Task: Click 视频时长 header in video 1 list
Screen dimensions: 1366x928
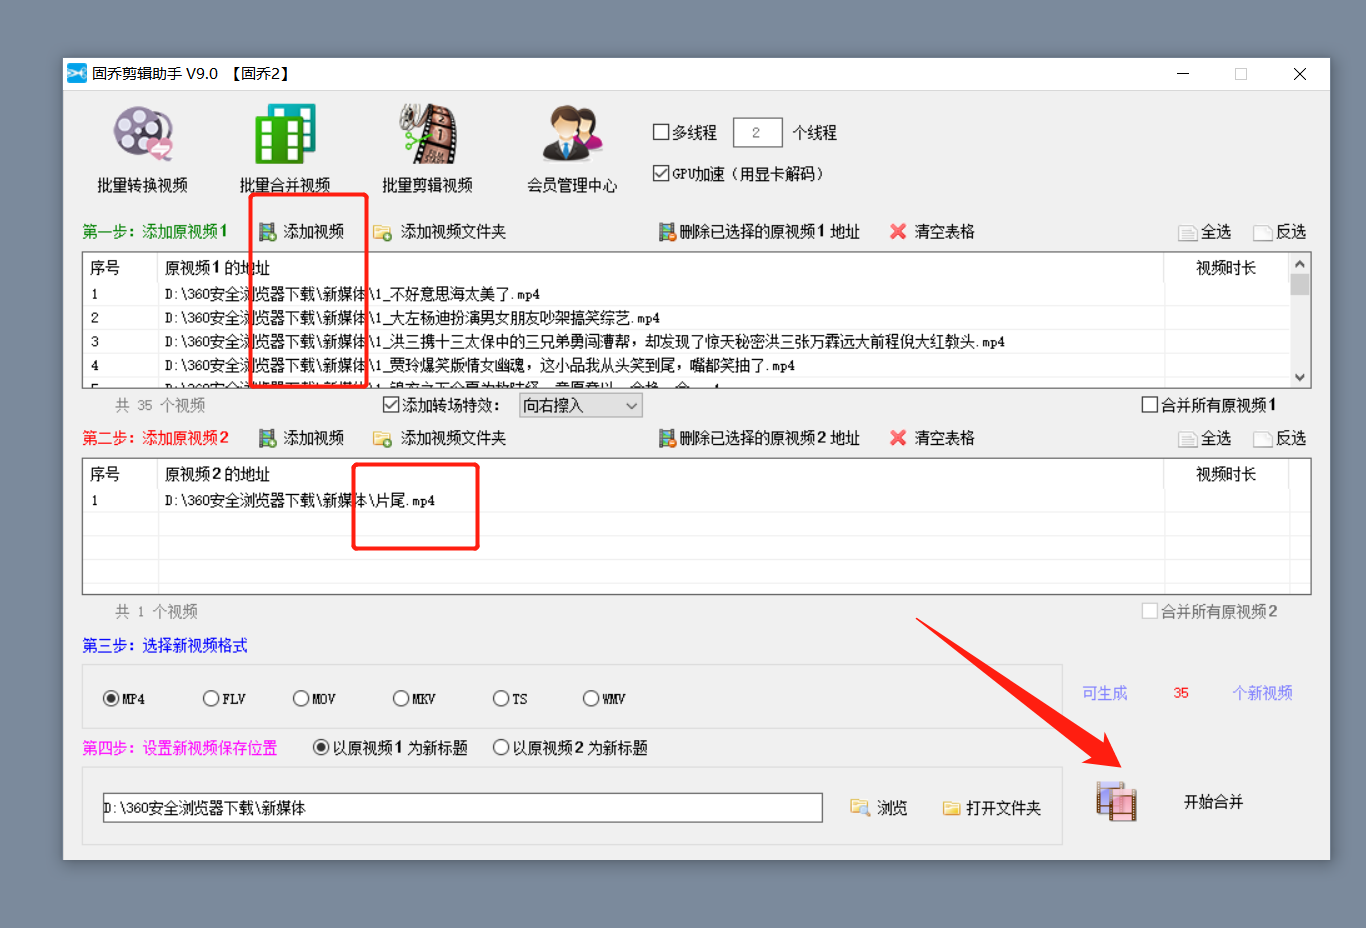Action: point(1226,268)
